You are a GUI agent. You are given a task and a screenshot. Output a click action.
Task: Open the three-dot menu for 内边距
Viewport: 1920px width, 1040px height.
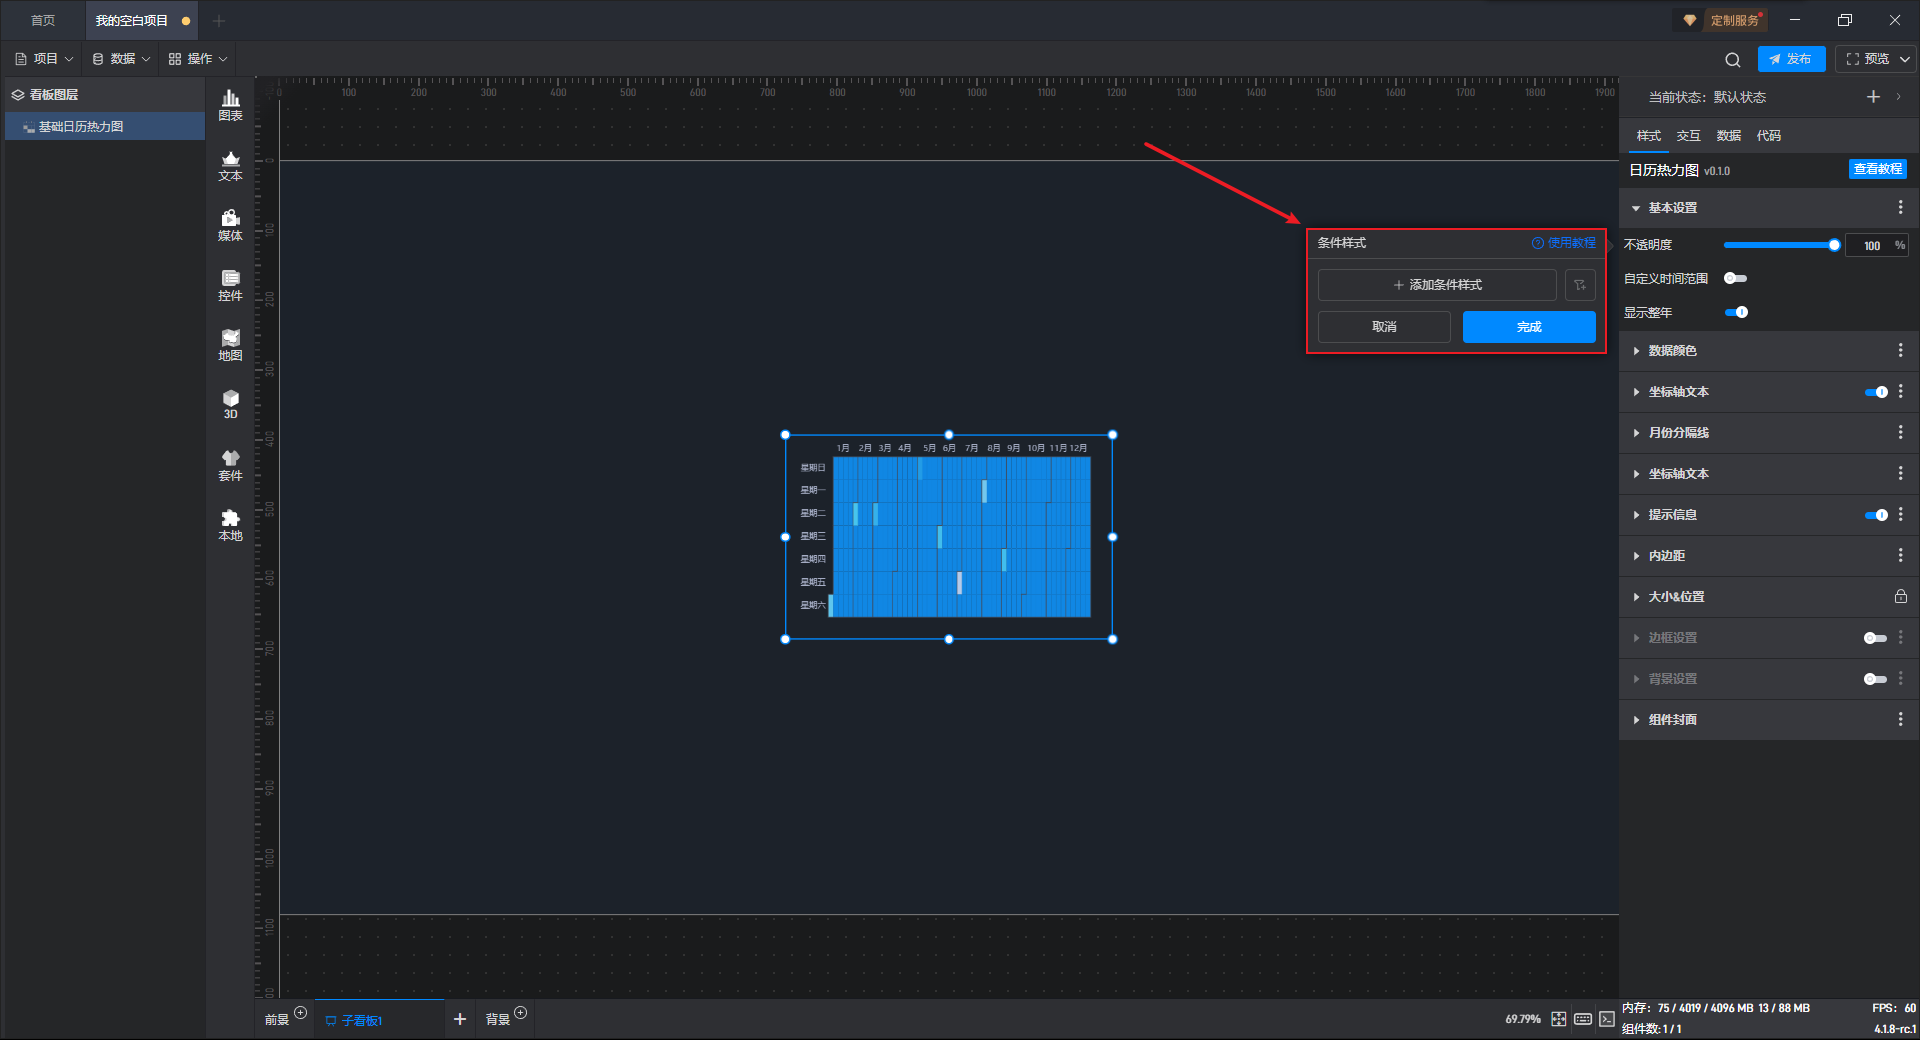point(1900,555)
